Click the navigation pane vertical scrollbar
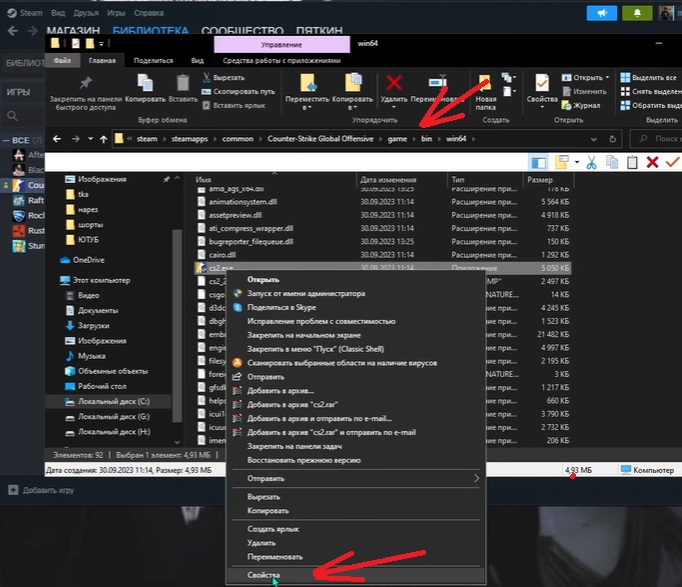 [177, 325]
